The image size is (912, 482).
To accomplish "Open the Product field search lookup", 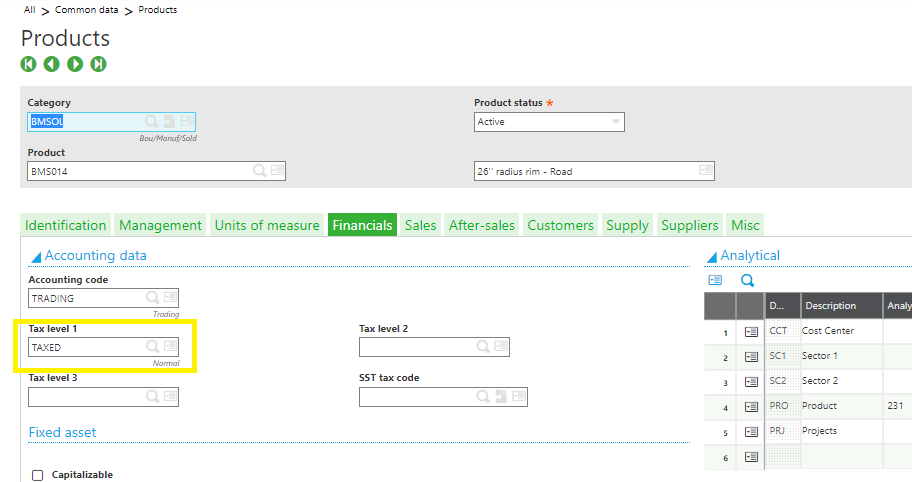I will [259, 171].
